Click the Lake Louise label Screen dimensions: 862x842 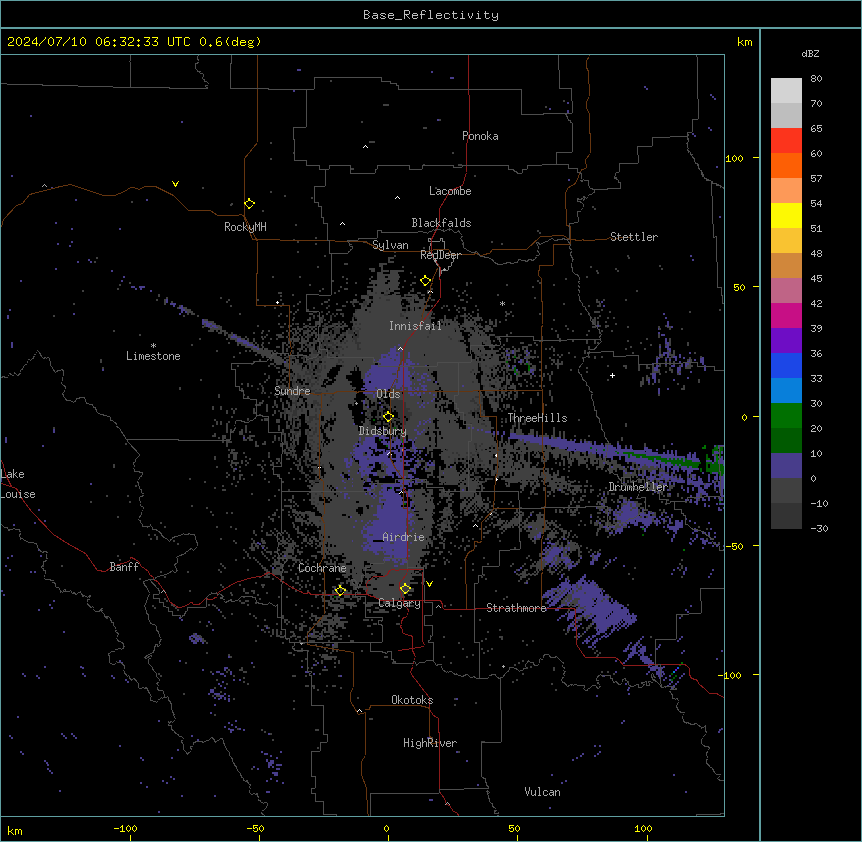pyautogui.click(x=18, y=484)
